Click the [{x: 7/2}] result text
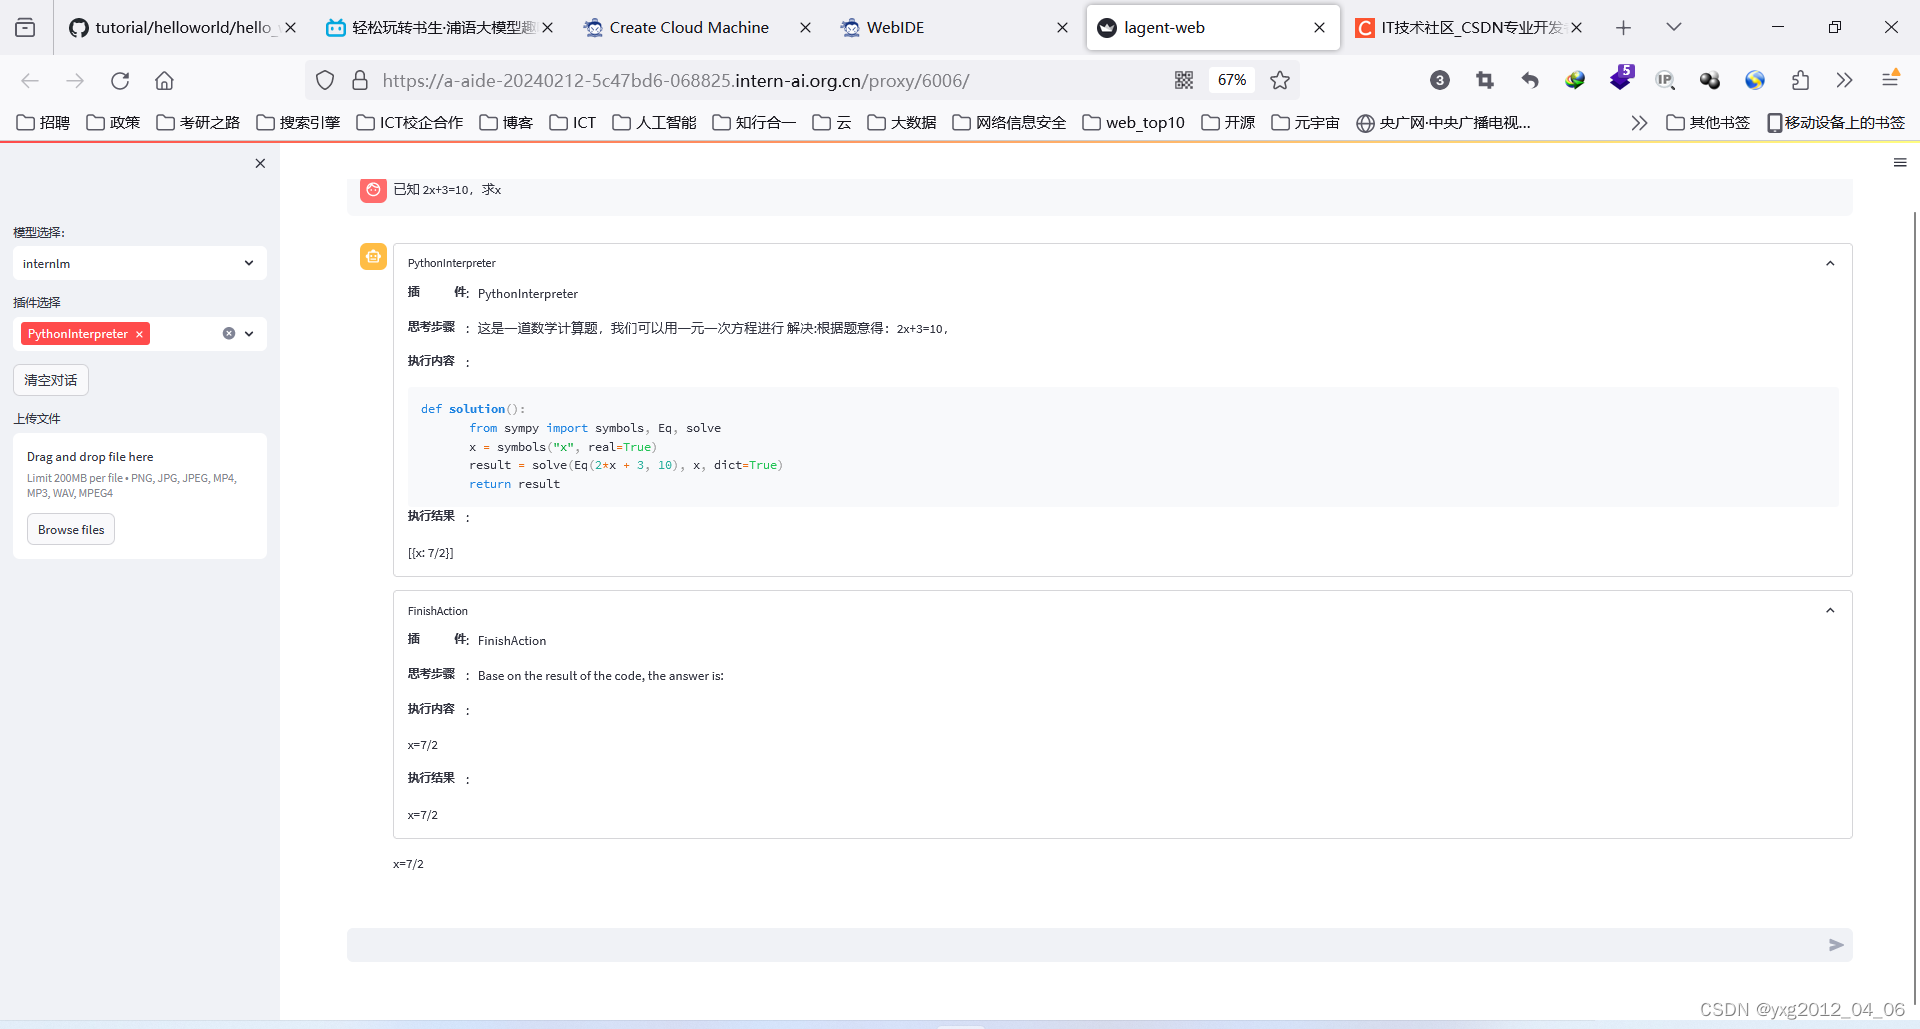This screenshot has width=1920, height=1029. click(430, 553)
